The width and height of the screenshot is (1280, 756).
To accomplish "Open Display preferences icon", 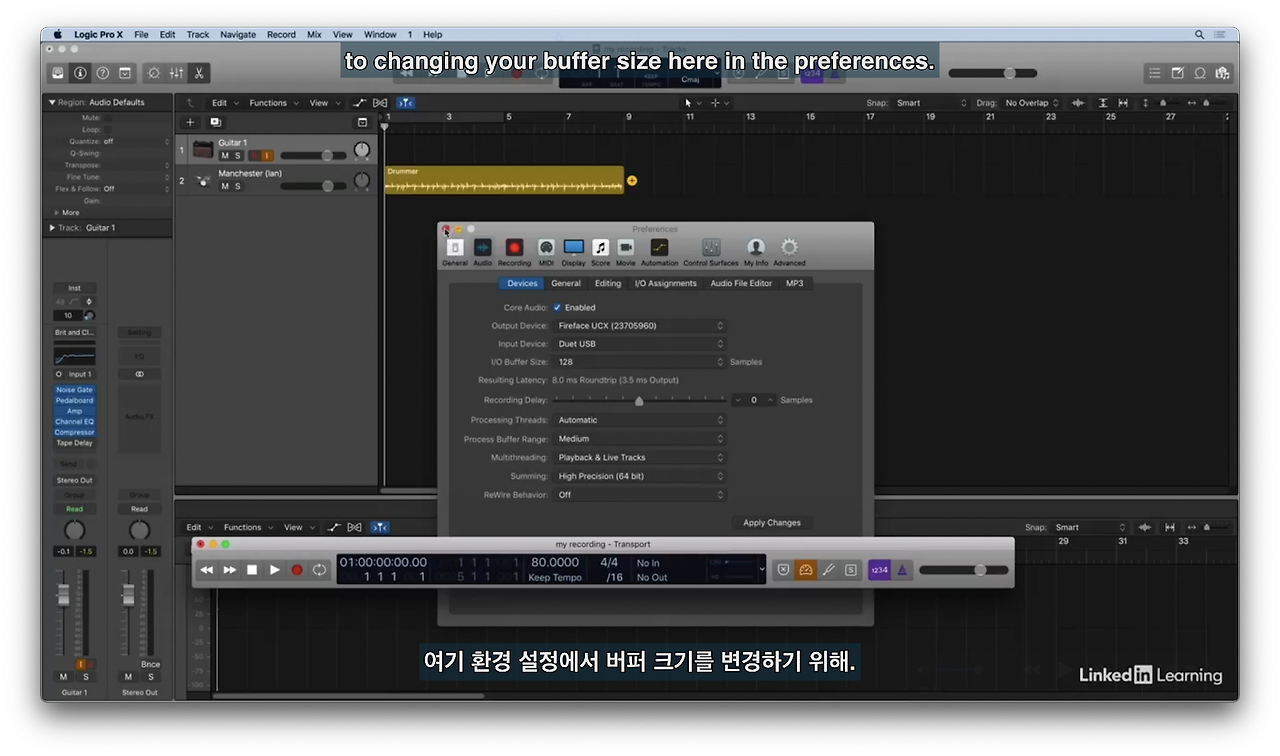I will [573, 252].
